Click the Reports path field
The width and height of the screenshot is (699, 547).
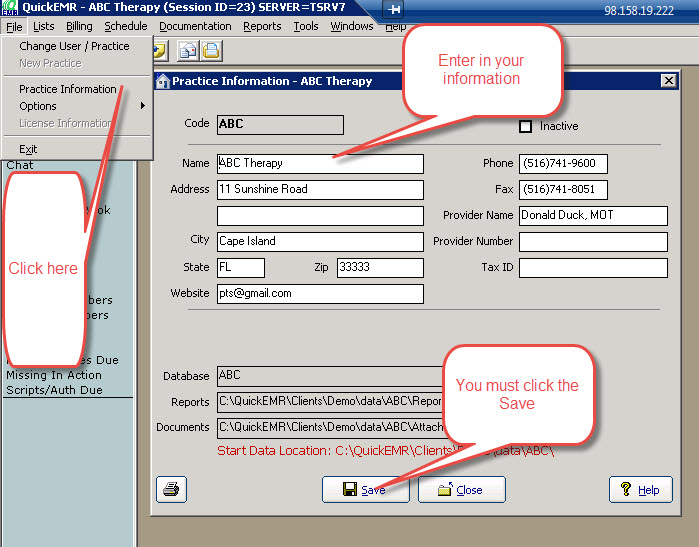pos(330,402)
